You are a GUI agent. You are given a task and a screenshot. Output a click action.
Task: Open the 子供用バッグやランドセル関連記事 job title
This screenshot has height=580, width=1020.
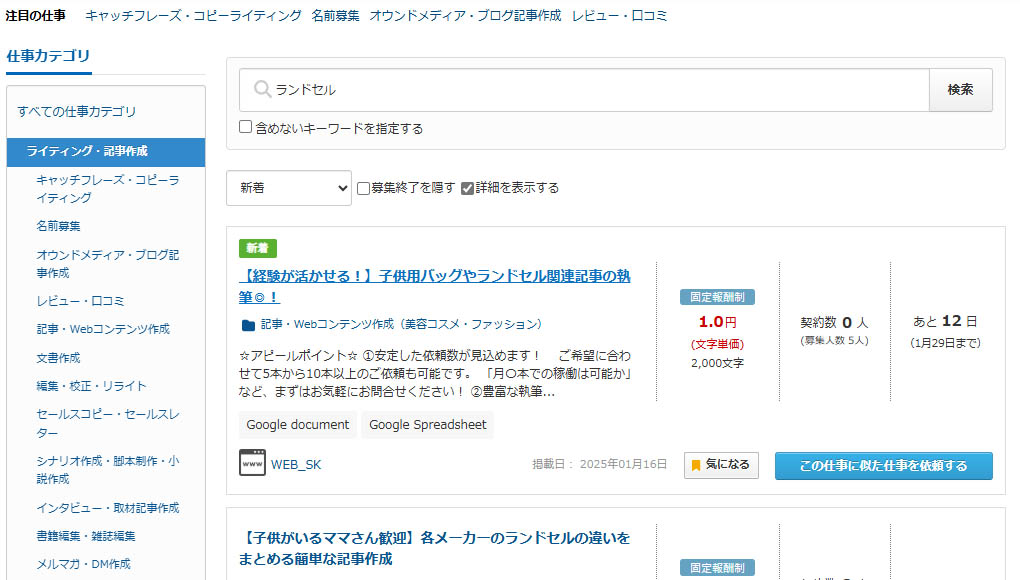click(435, 286)
